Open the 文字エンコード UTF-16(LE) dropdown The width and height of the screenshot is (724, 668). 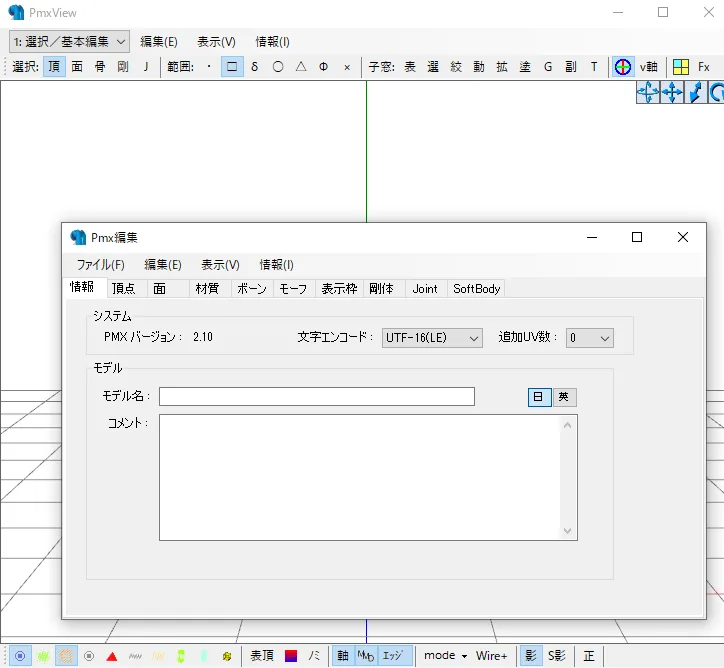point(432,338)
